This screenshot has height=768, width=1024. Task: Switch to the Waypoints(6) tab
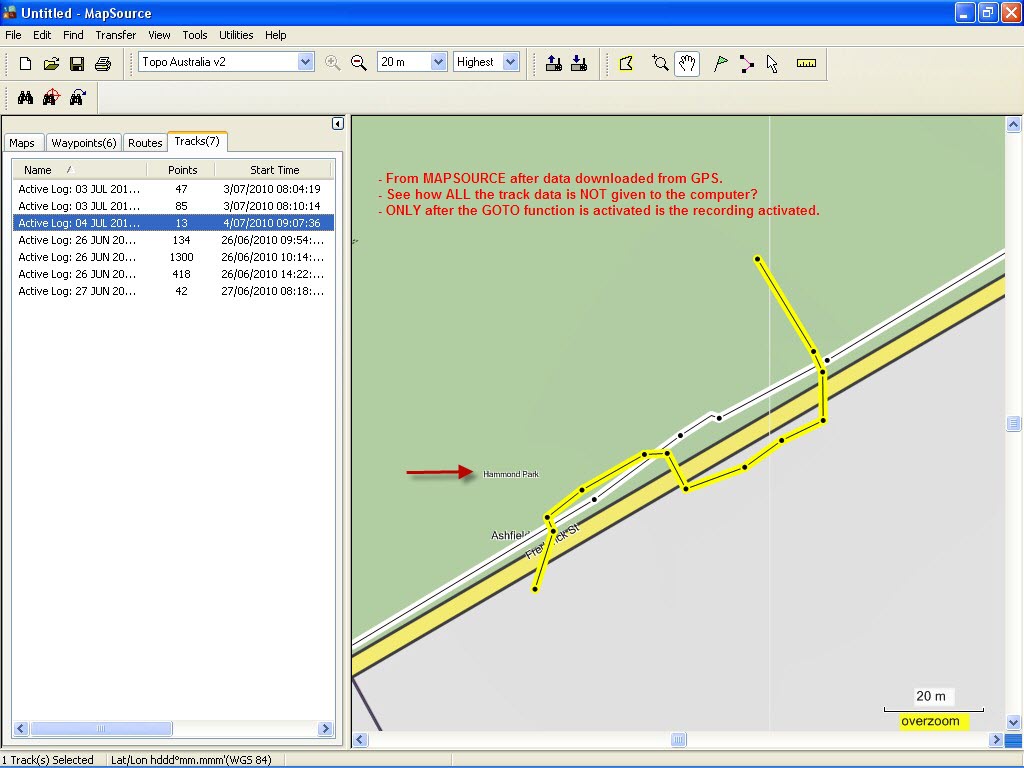(84, 143)
